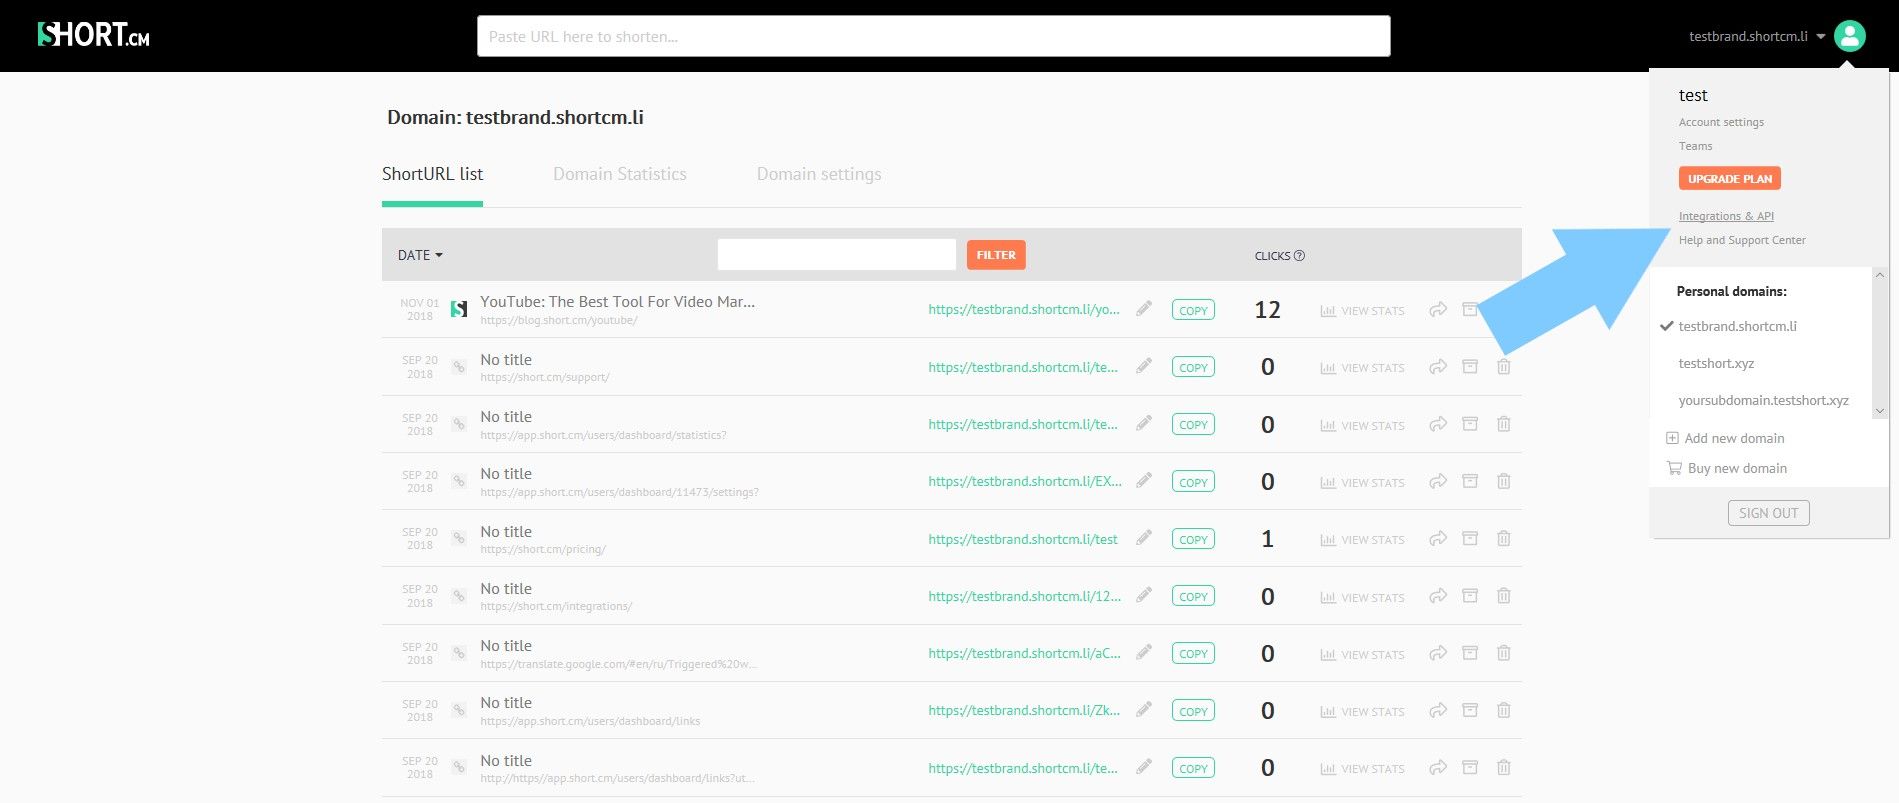The image size is (1899, 803).
Task: Select the testbrand.shortcm.li personal domain
Action: [1737, 326]
